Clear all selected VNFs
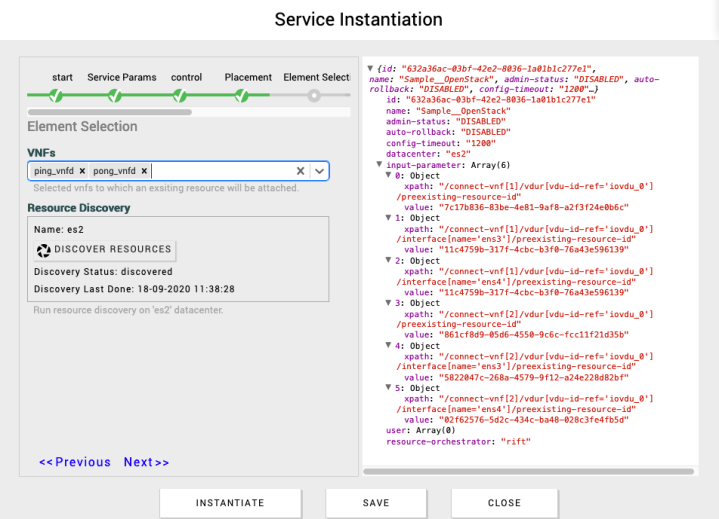 coord(299,171)
